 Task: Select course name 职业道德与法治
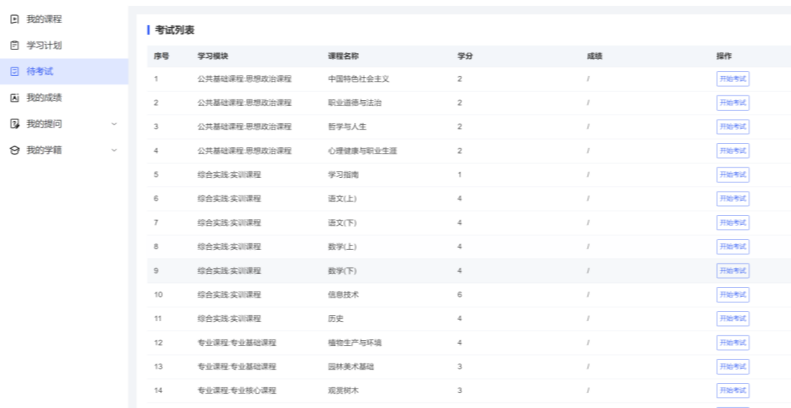point(355,103)
